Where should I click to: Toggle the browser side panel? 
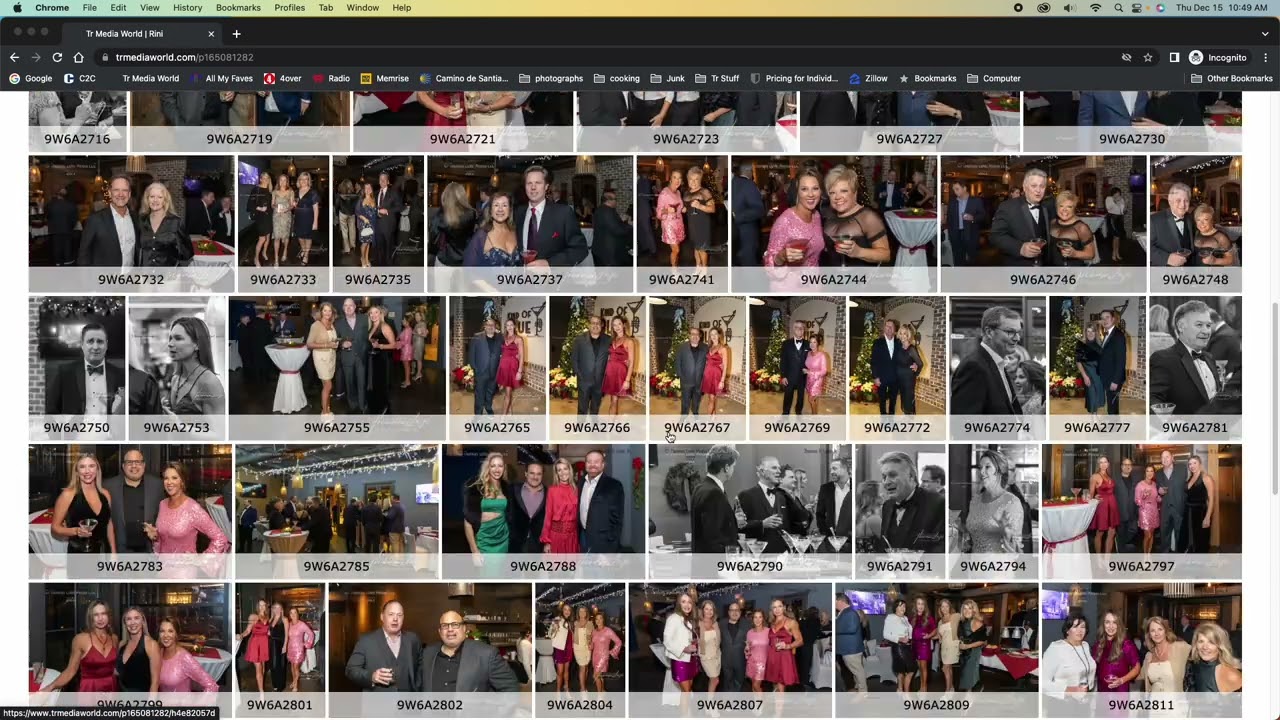[1174, 58]
